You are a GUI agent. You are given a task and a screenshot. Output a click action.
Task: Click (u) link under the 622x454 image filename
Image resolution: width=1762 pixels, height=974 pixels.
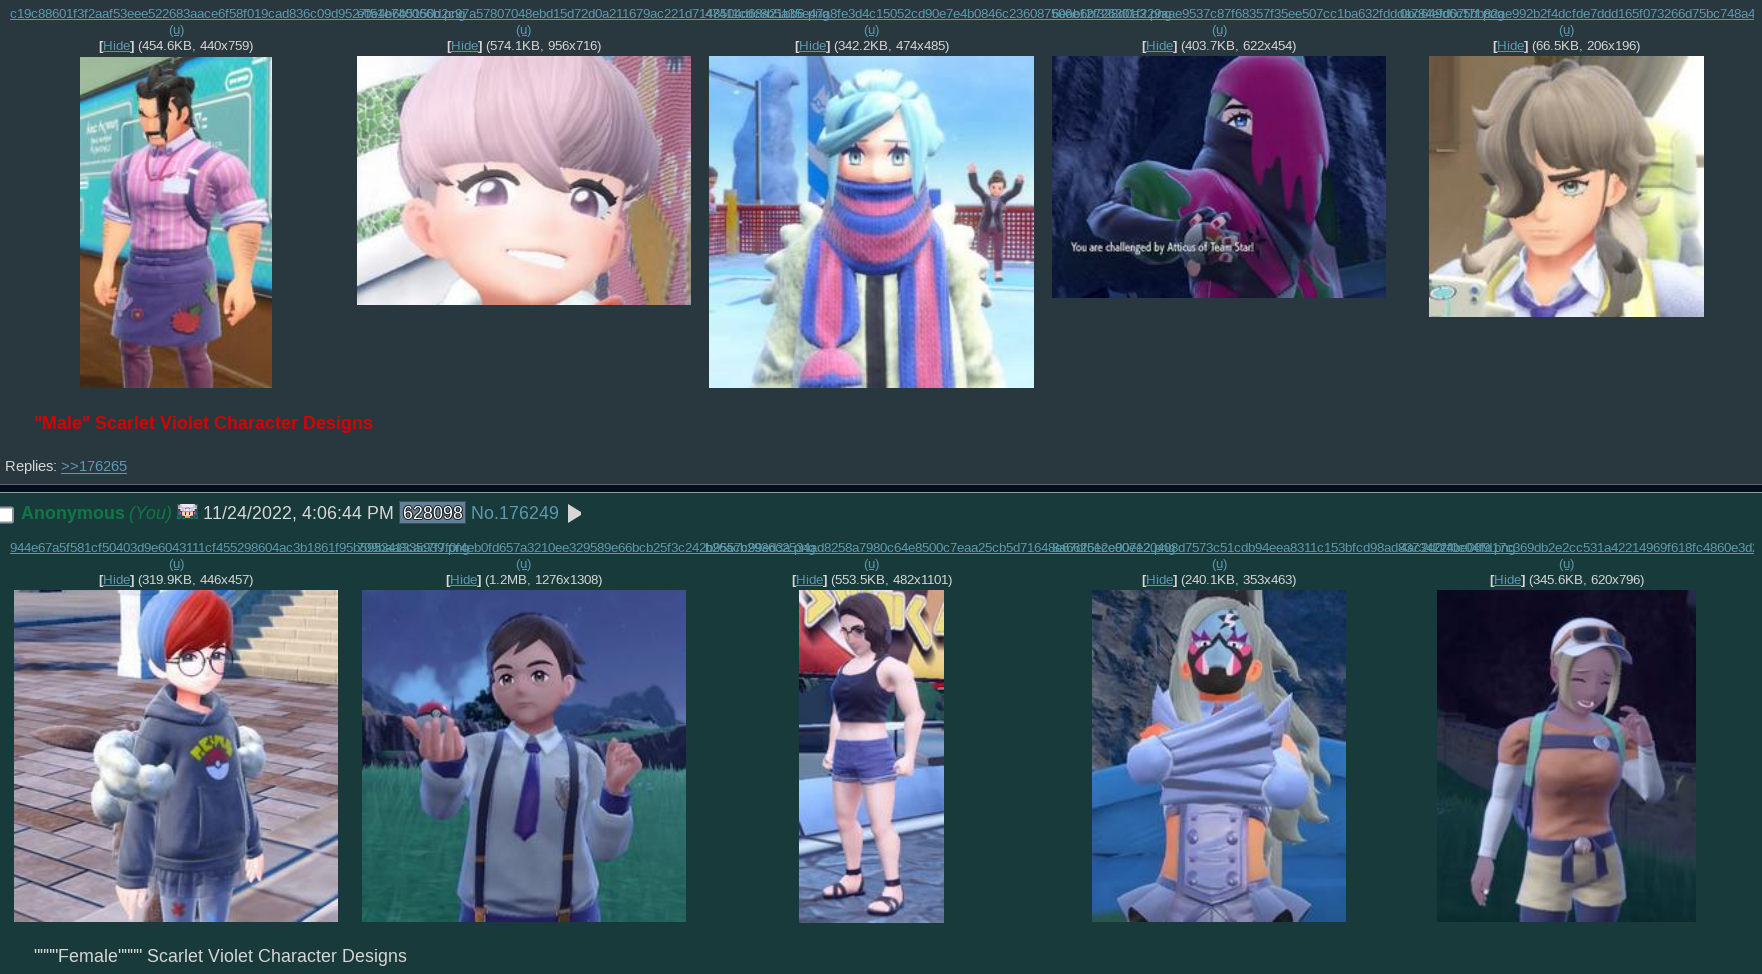(1219, 30)
